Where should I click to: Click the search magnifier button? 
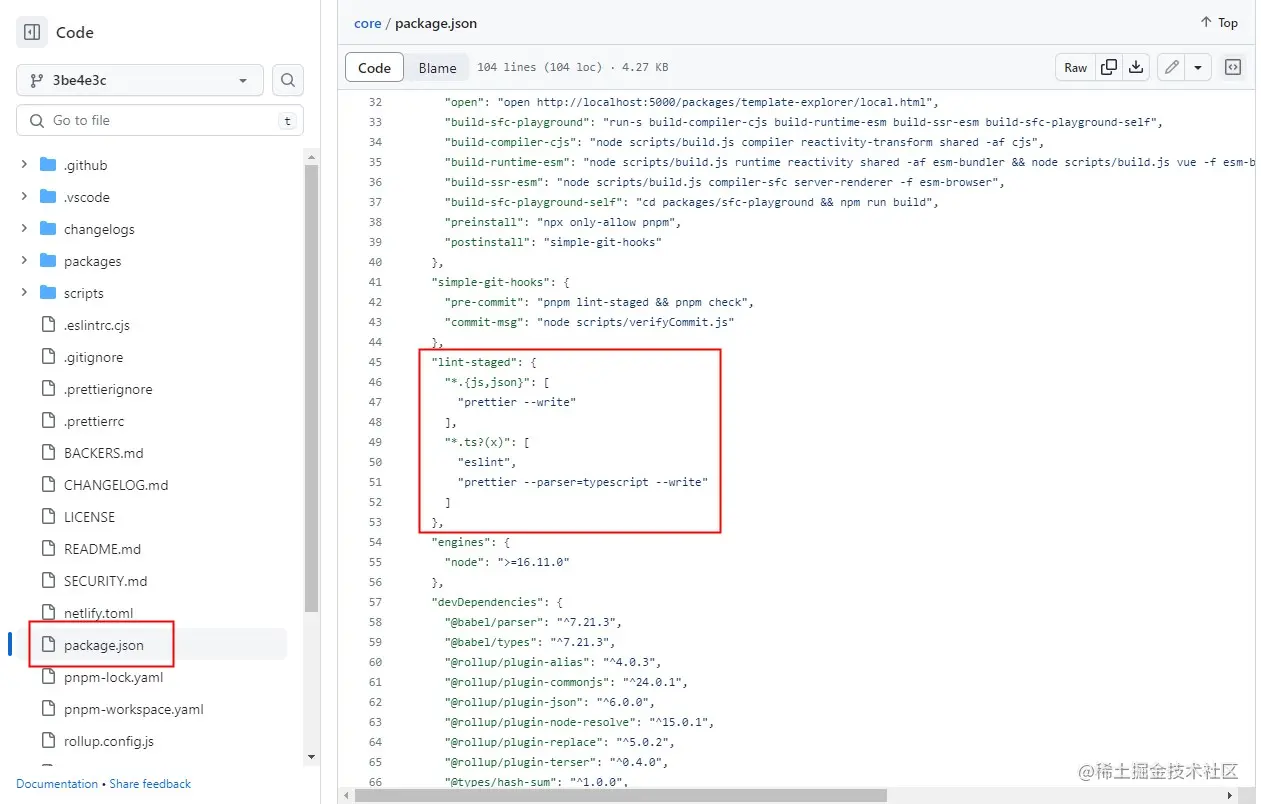[x=288, y=80]
